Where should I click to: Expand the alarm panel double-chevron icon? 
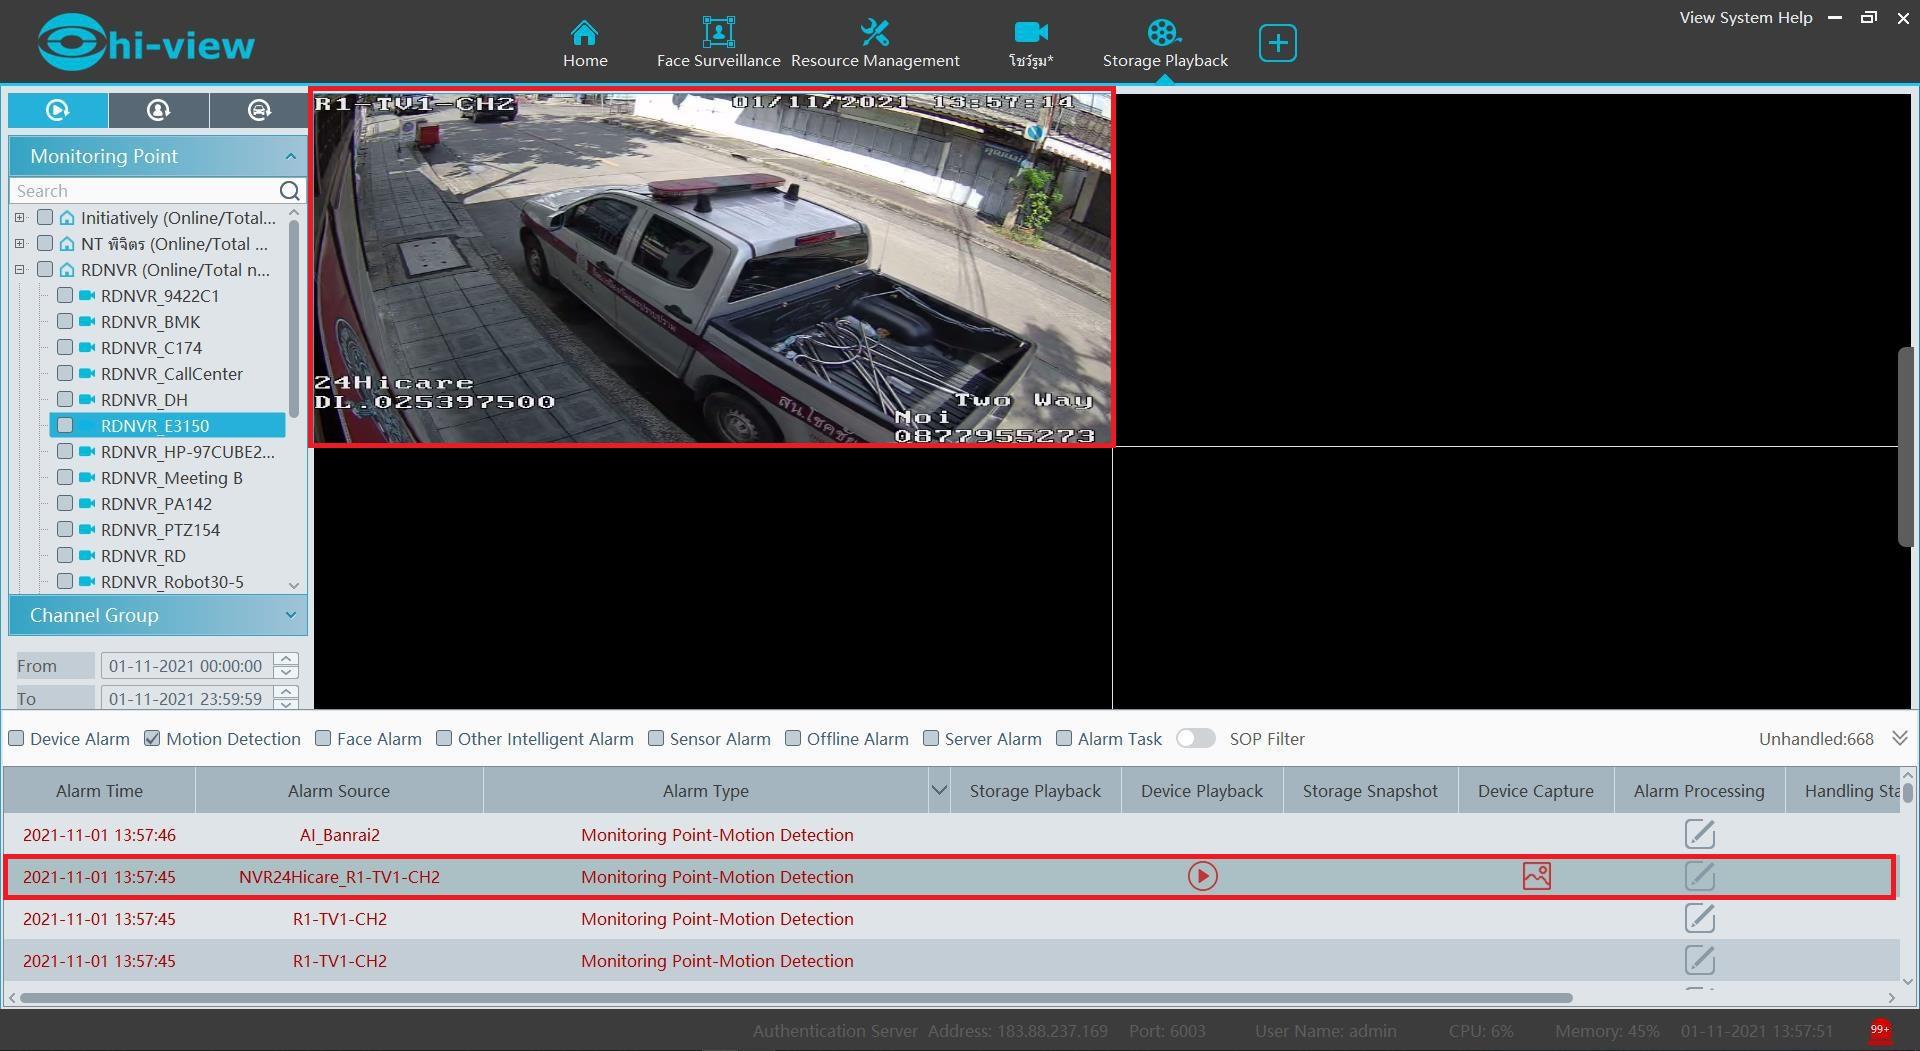click(x=1900, y=738)
